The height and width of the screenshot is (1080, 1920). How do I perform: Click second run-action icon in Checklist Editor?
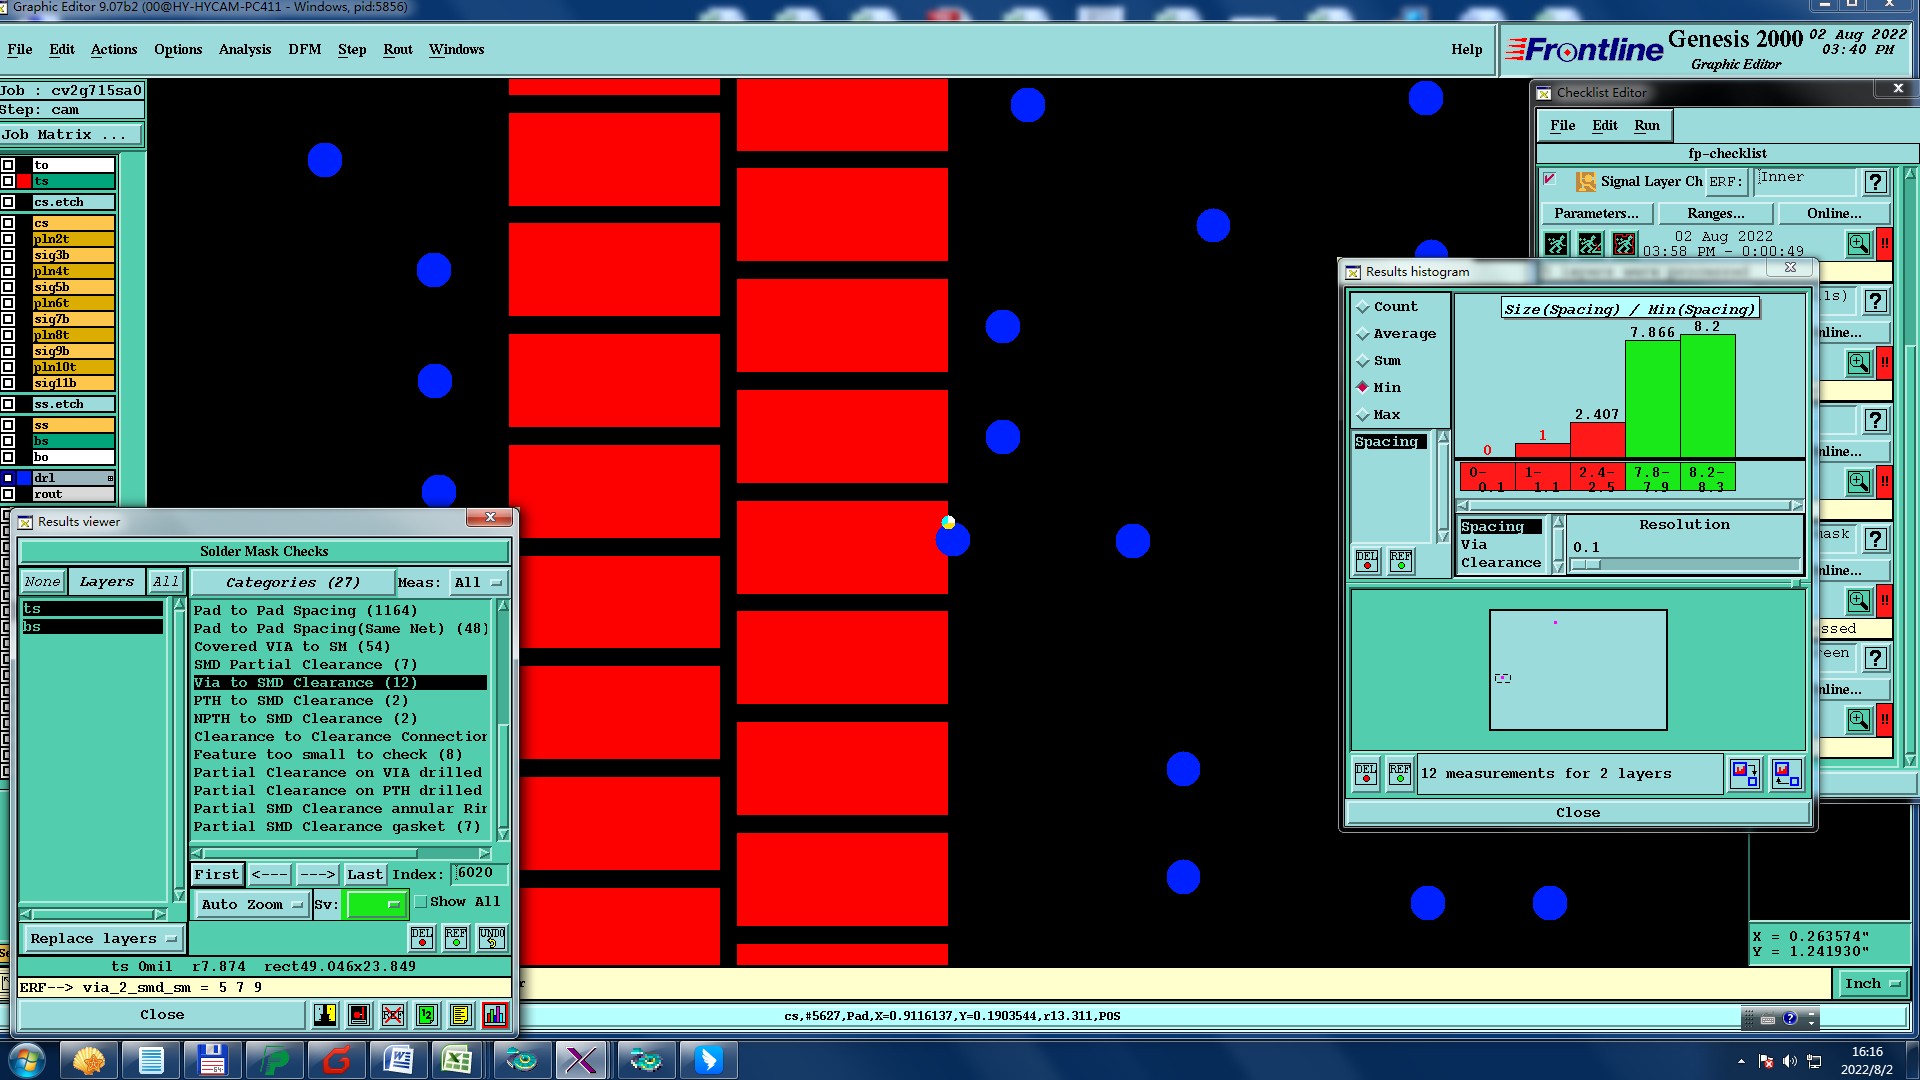pos(1590,243)
